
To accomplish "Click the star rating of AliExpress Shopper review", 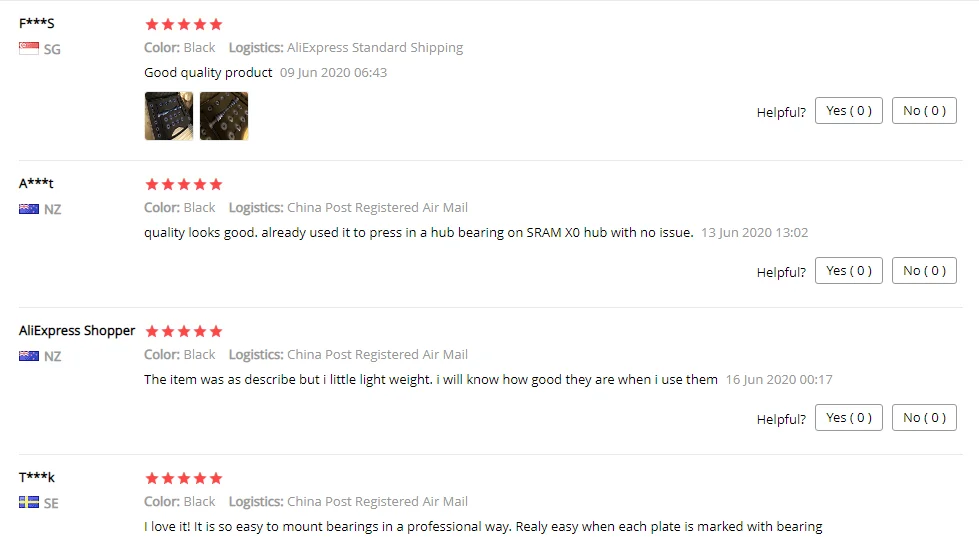I will (x=184, y=331).
